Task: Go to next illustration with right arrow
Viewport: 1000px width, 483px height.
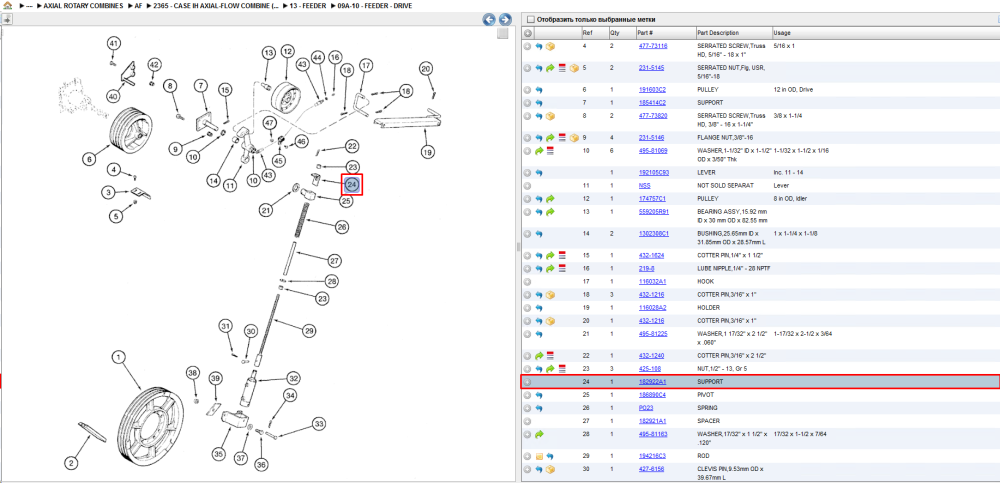Action: tap(504, 20)
